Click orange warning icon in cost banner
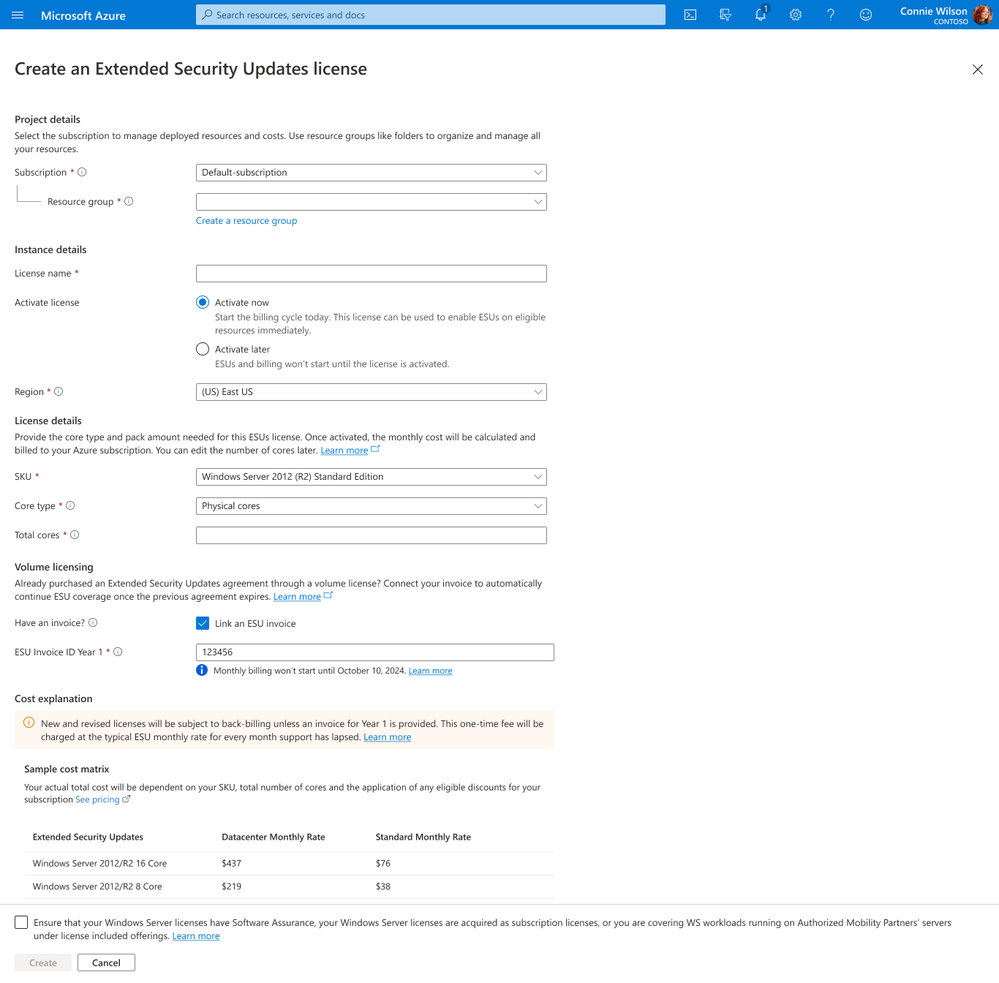Image resolution: width=999 pixels, height=983 pixels. coord(29,722)
